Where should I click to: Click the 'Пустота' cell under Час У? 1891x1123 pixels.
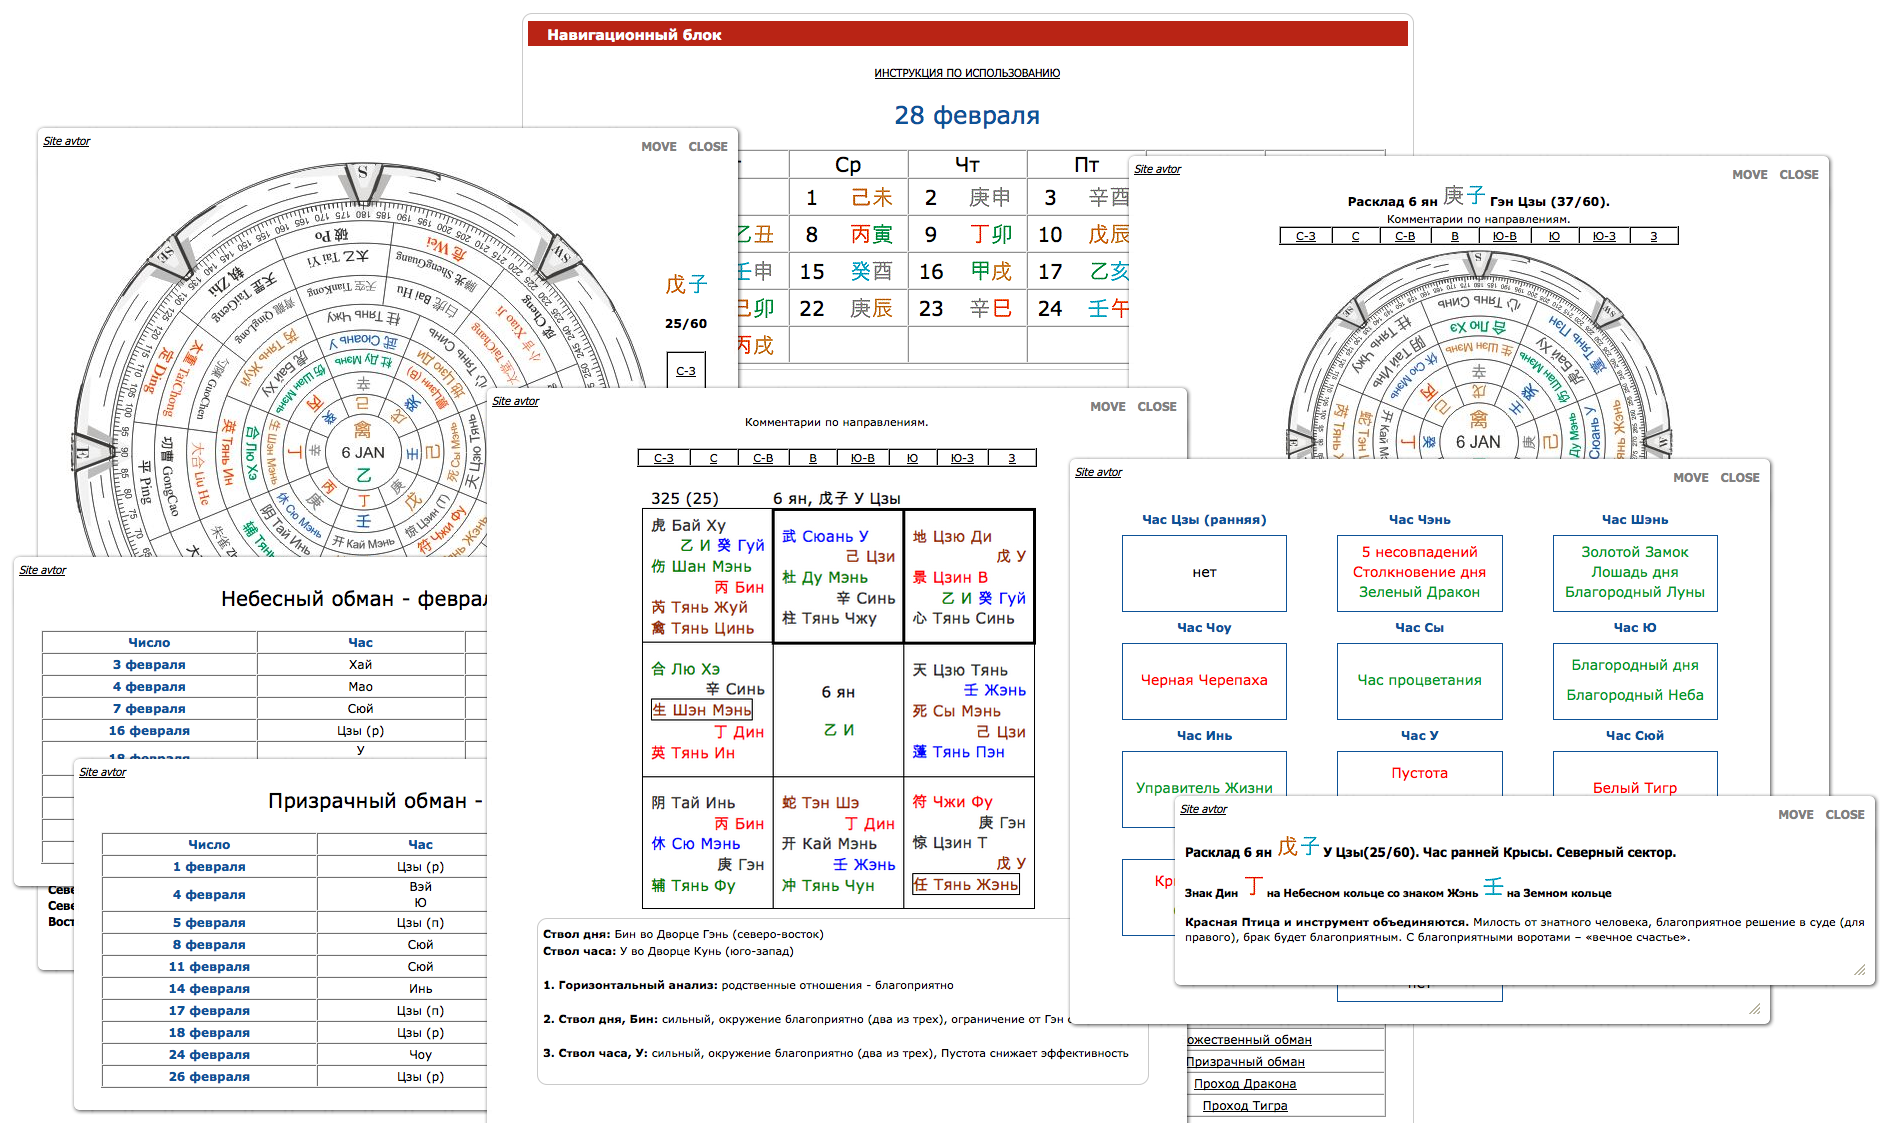1419,773
